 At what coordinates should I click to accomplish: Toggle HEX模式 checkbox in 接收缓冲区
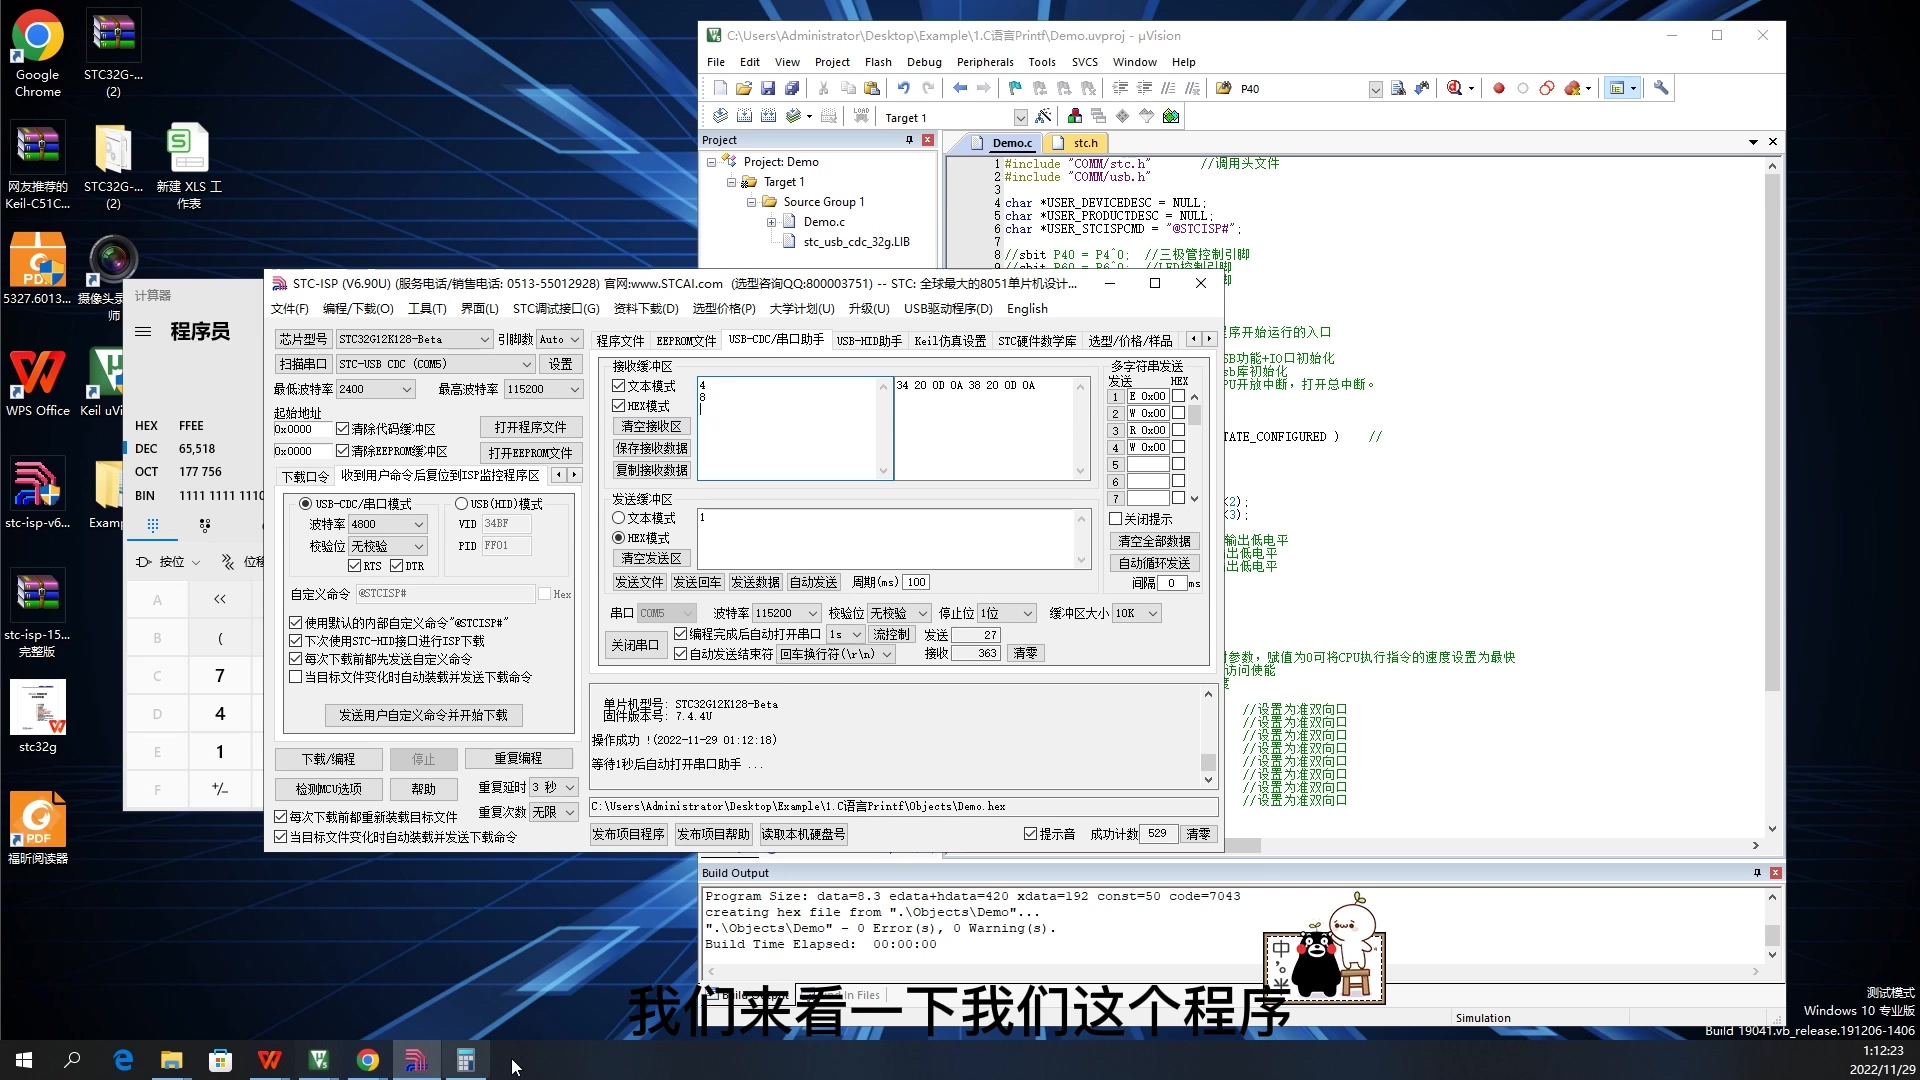pyautogui.click(x=619, y=406)
